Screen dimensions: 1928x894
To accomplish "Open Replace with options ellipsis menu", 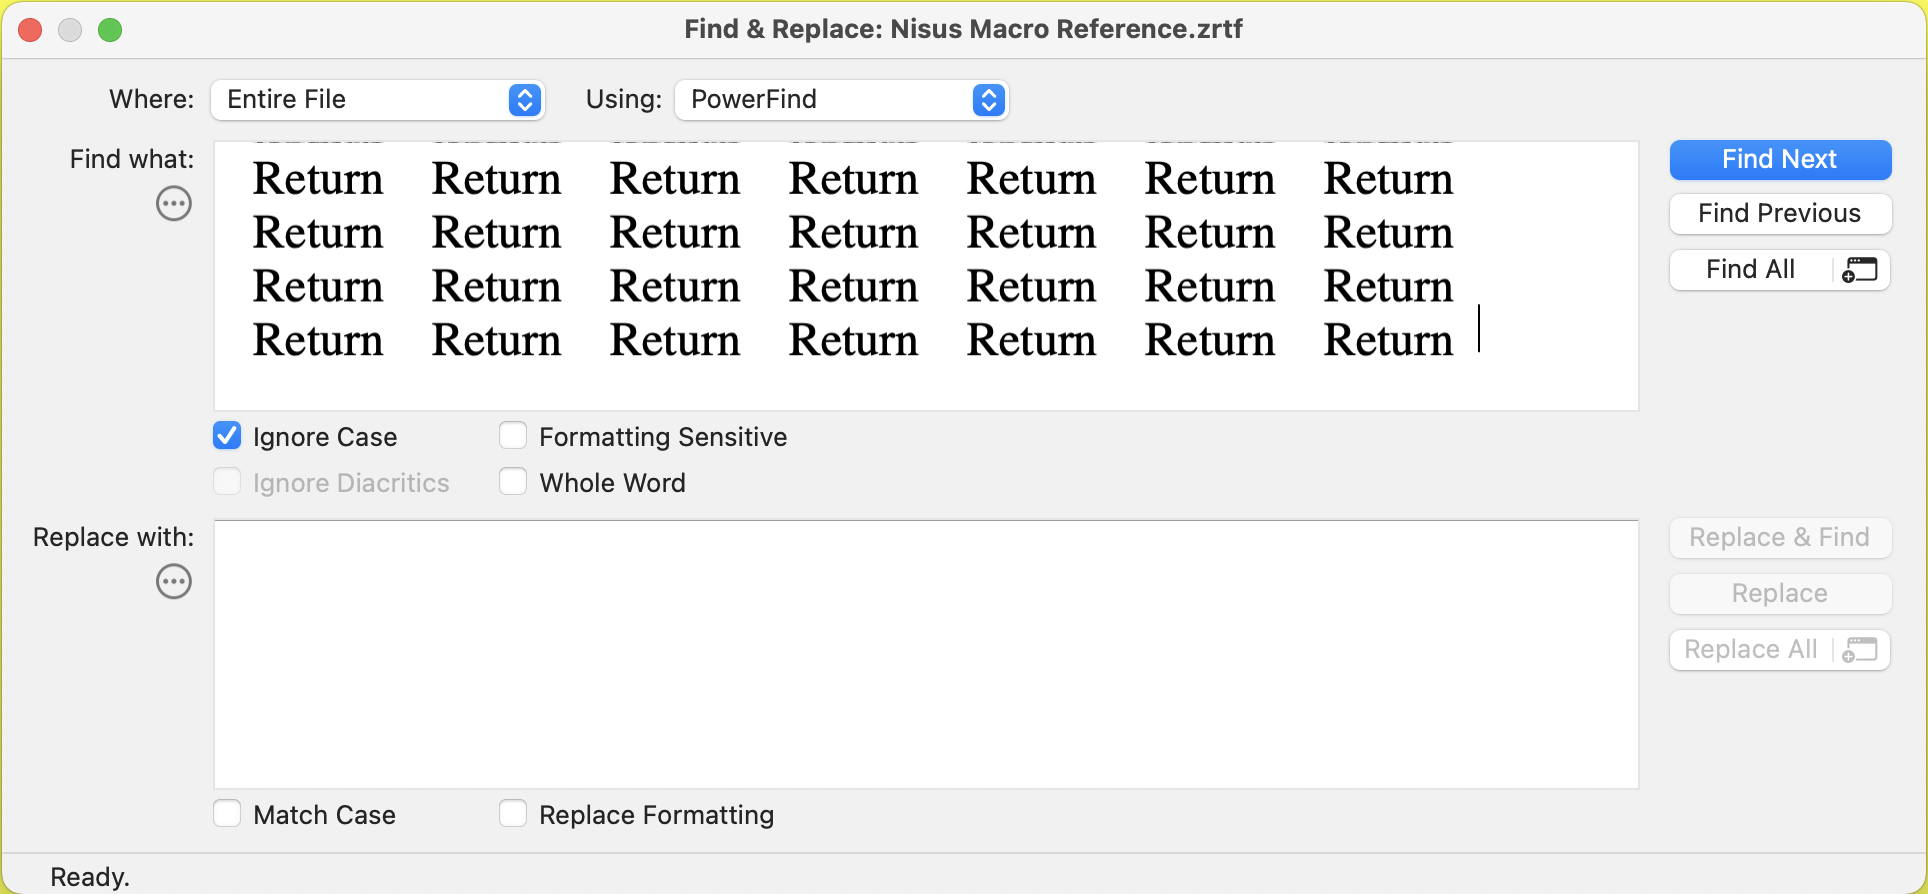I will coord(174,582).
